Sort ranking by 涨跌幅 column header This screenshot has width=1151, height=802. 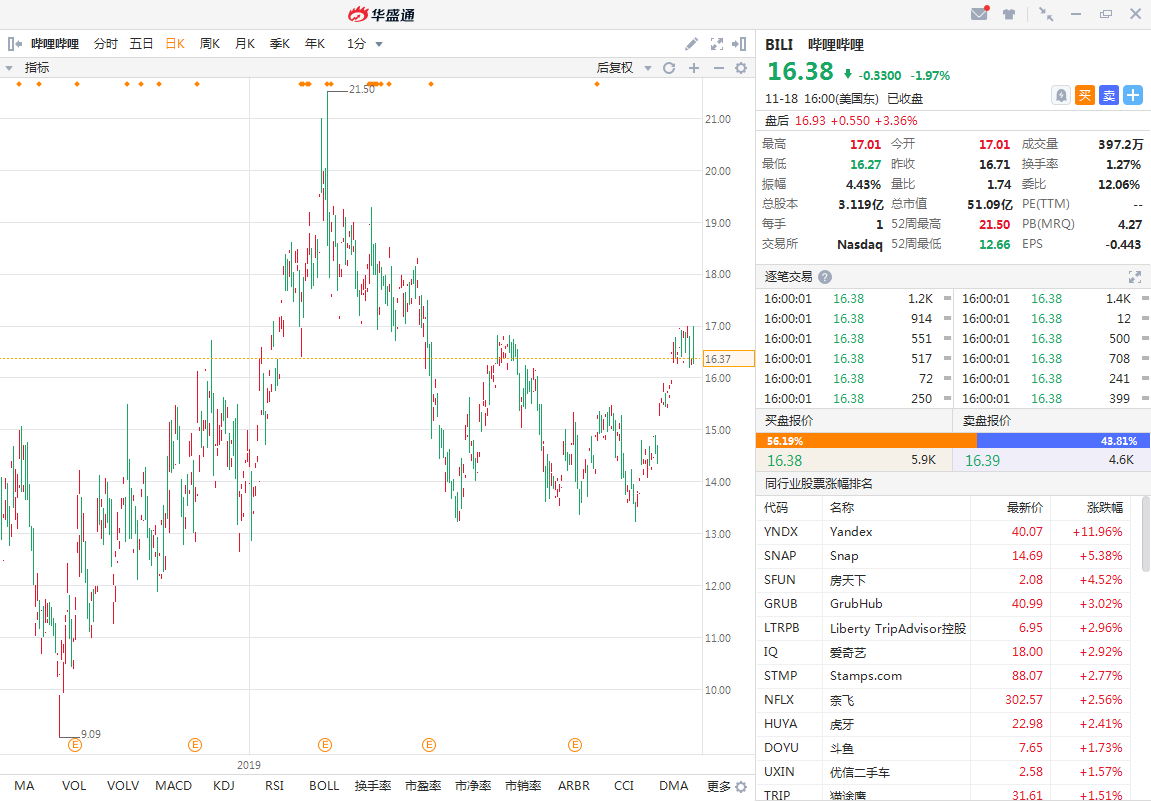pos(1104,508)
